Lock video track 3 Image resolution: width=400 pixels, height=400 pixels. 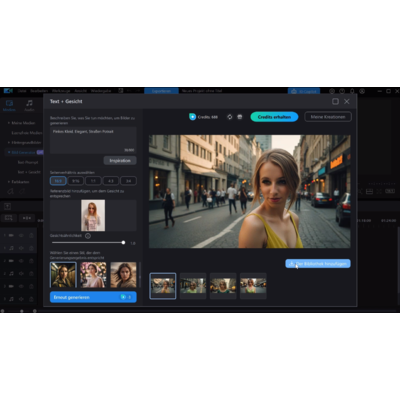pos(31,286)
